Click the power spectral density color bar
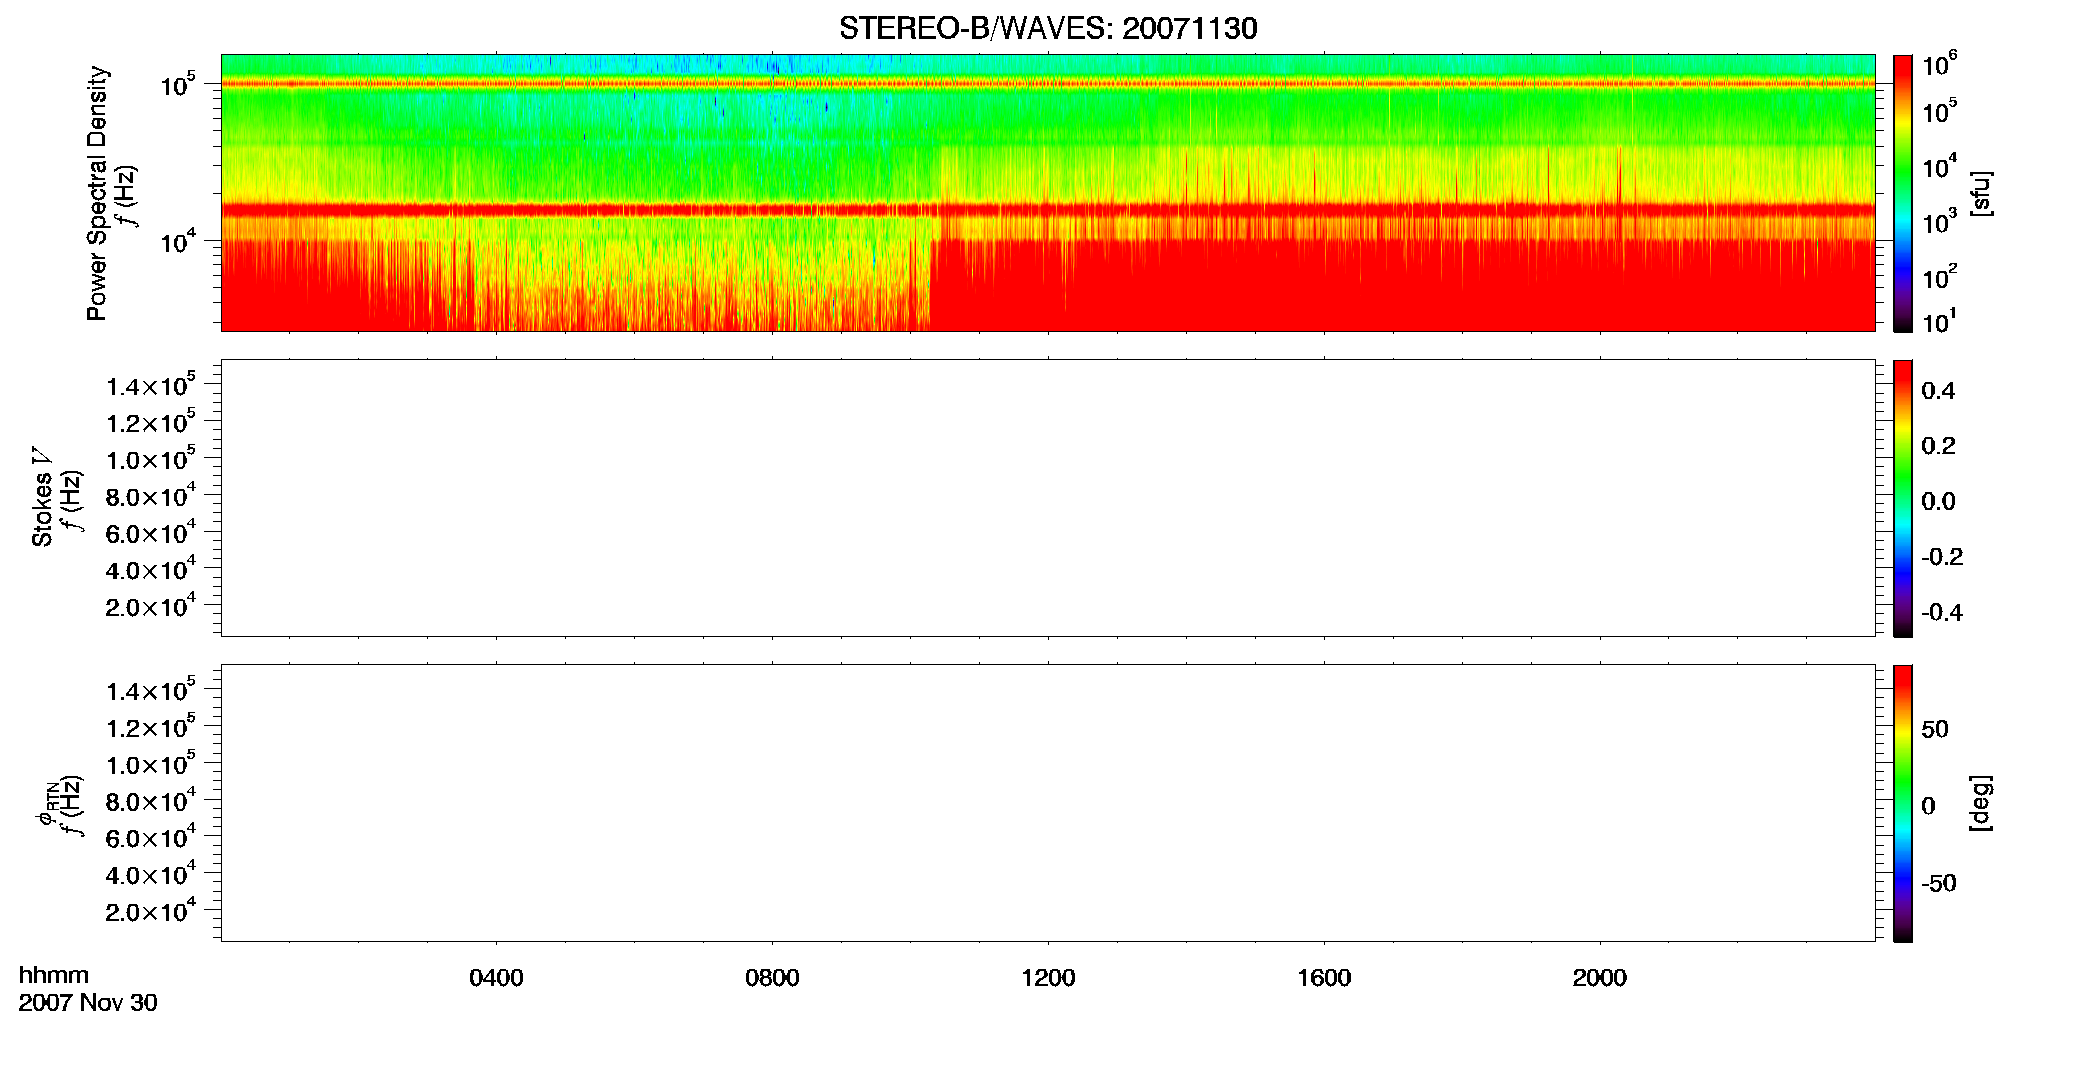Screen dimensions: 2096x1080 click(x=1903, y=193)
